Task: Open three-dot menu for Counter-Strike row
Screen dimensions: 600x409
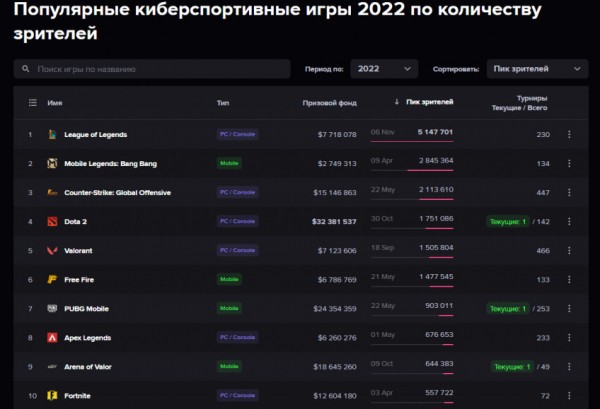Action: (x=569, y=192)
